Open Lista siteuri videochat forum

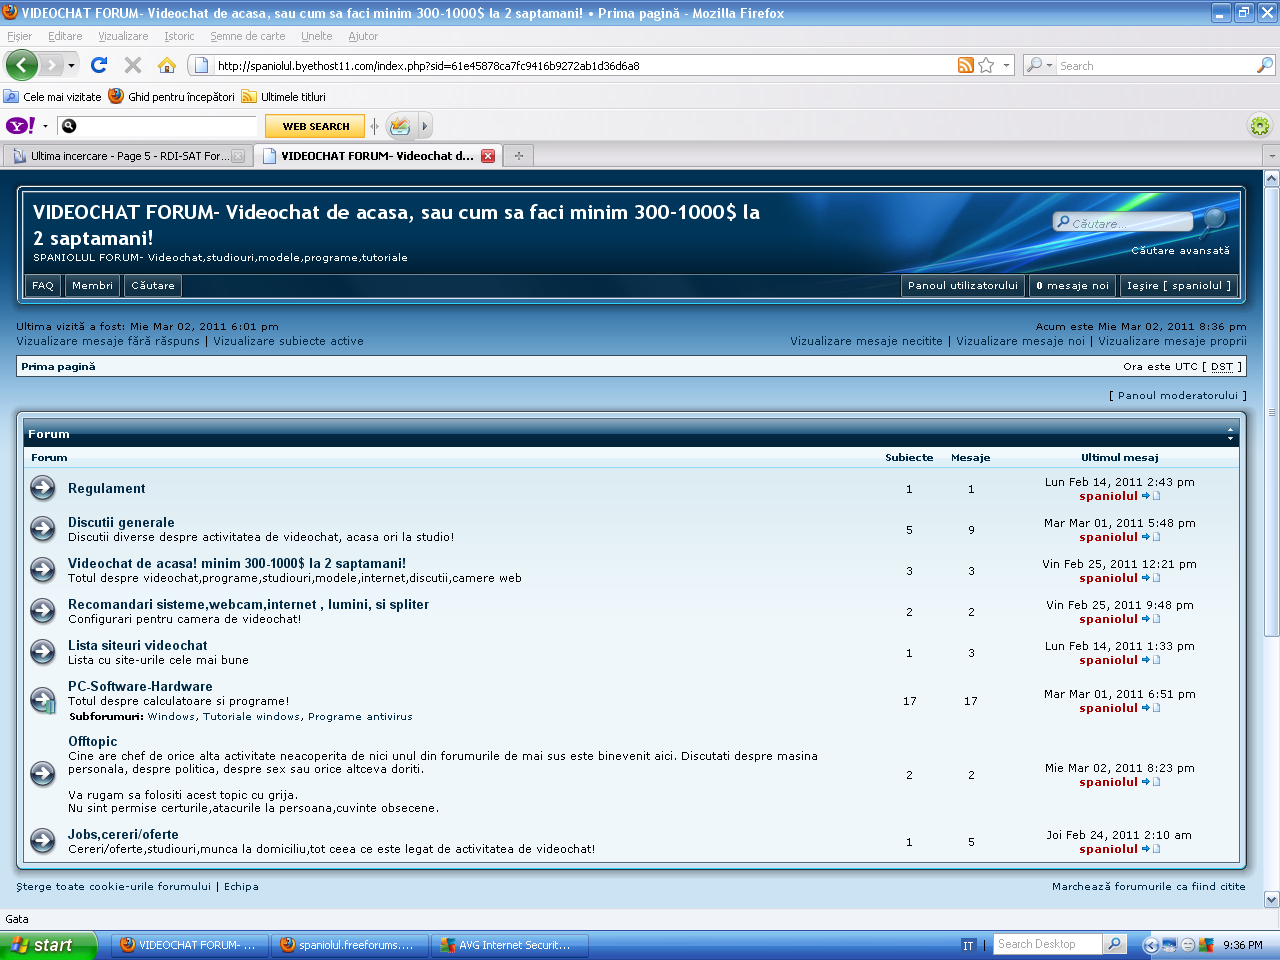[x=138, y=645]
